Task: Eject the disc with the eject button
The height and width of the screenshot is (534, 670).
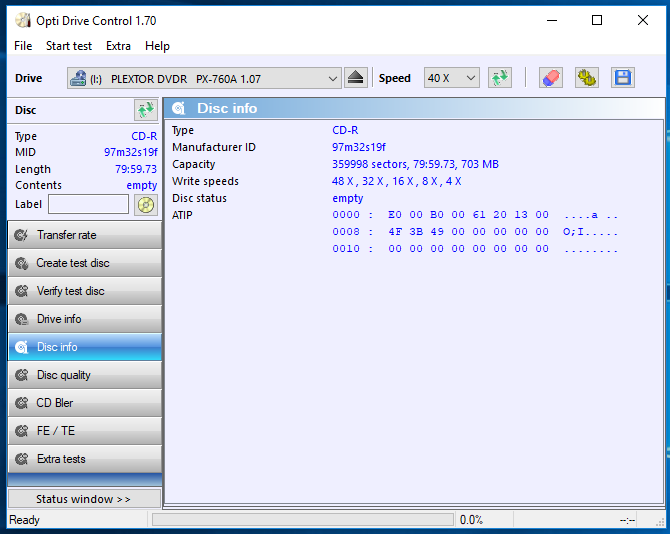Action: point(356,78)
